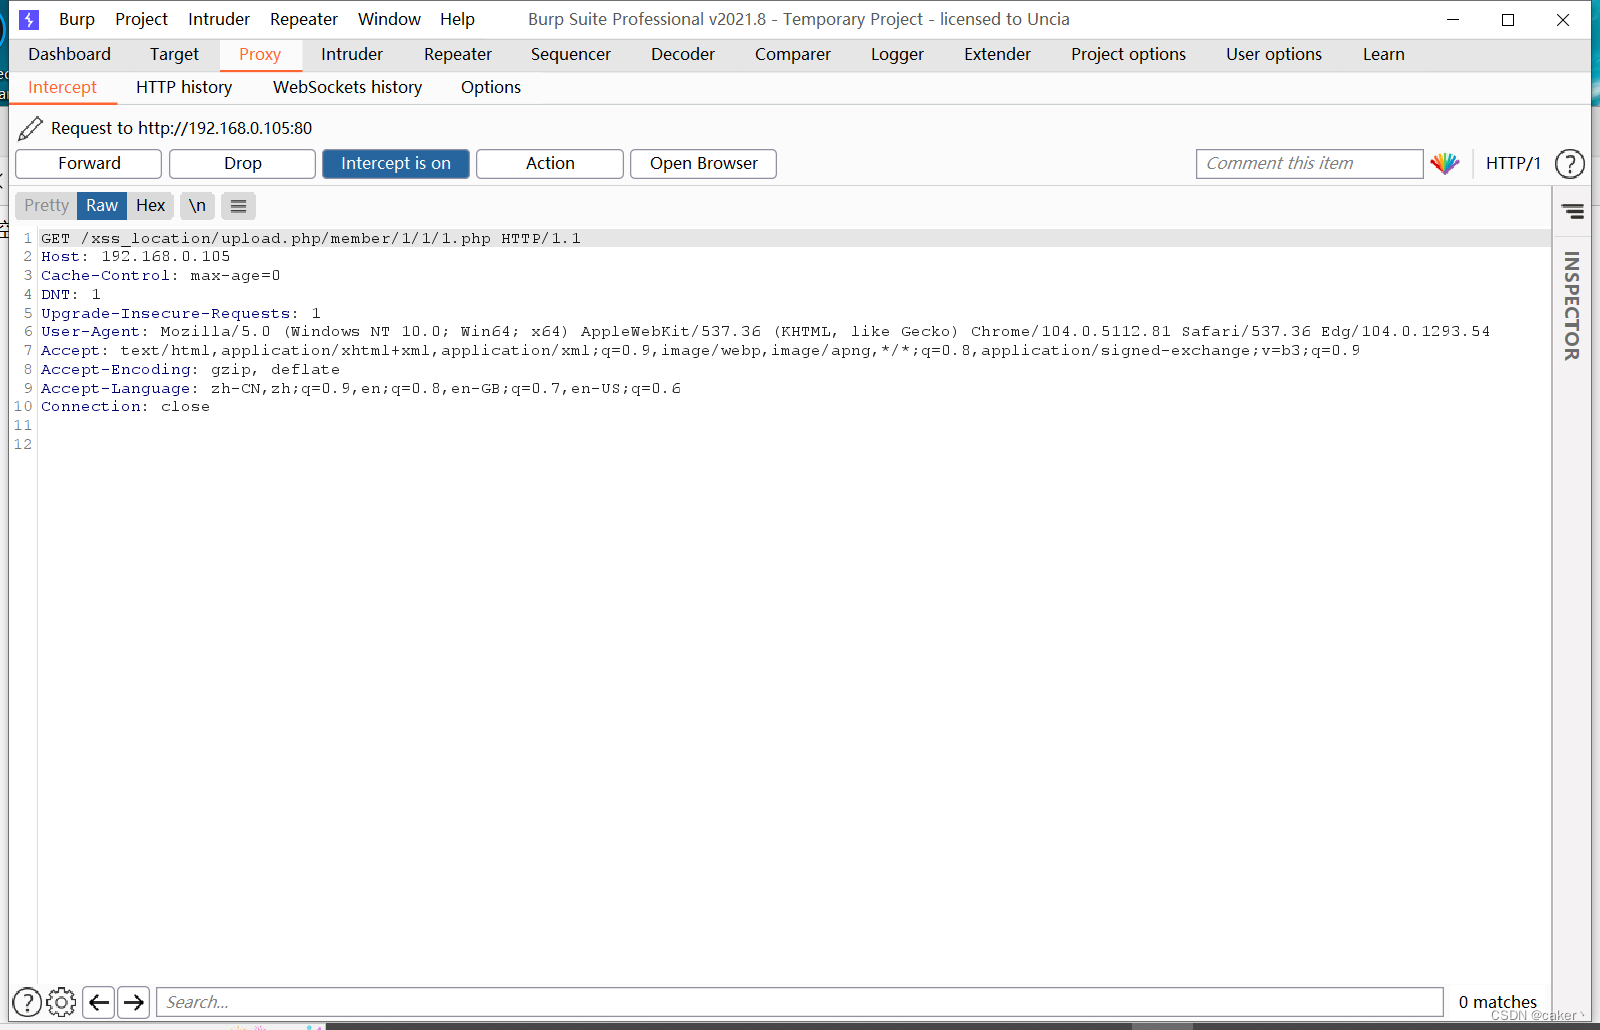The height and width of the screenshot is (1030, 1600).
Task: Open the Logger tab
Action: click(x=897, y=55)
